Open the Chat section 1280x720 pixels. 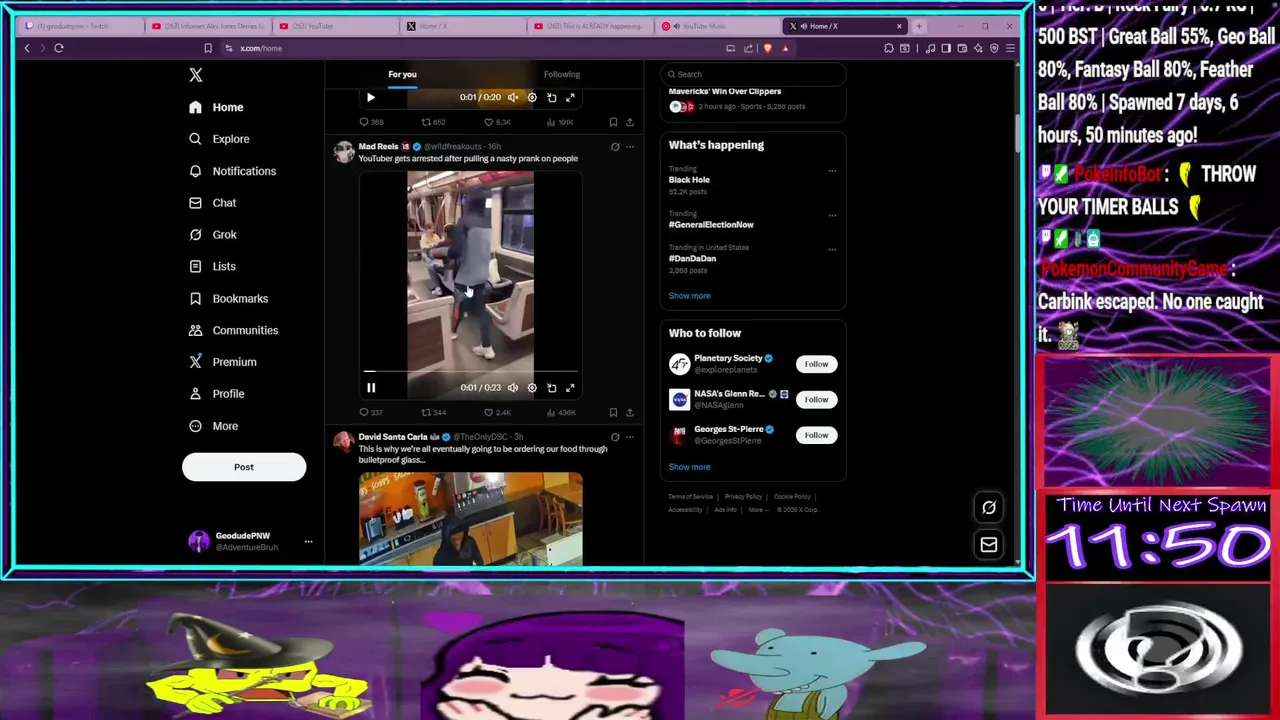tap(212, 203)
